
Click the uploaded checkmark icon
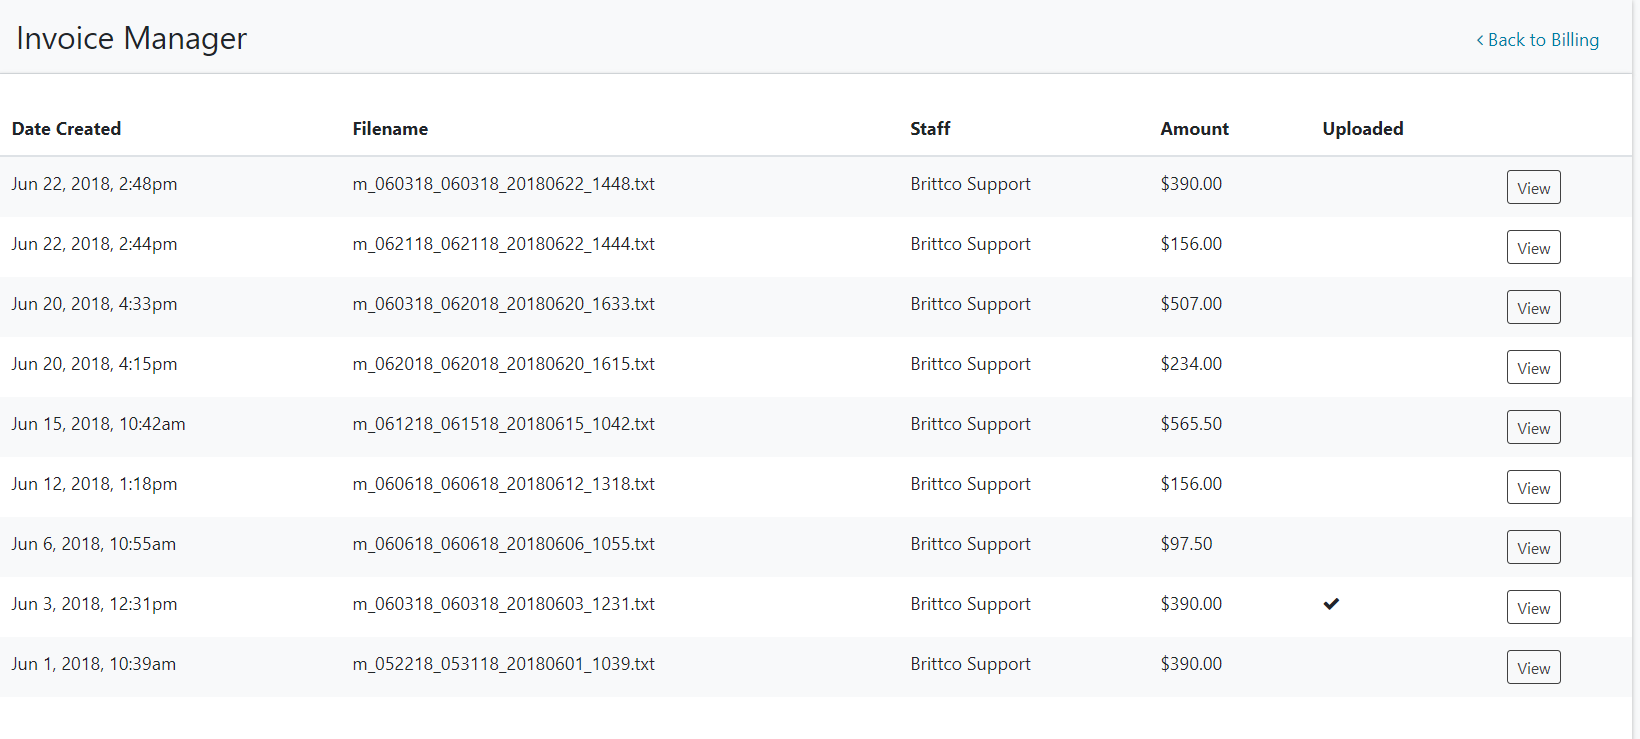pyautogui.click(x=1331, y=604)
